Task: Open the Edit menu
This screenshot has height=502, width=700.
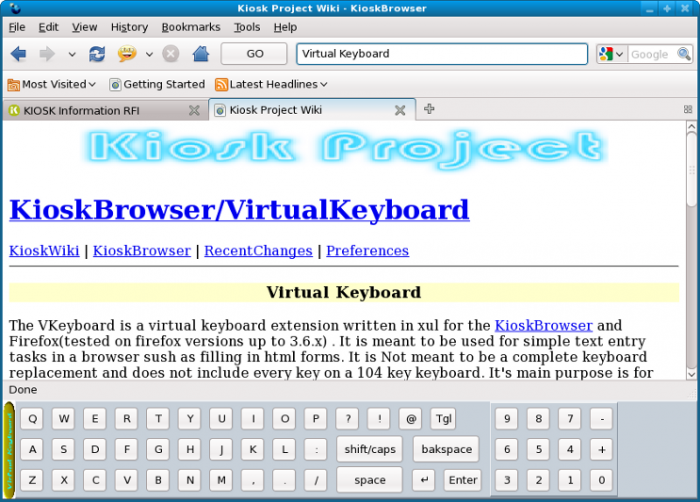Action: pyautogui.click(x=48, y=27)
